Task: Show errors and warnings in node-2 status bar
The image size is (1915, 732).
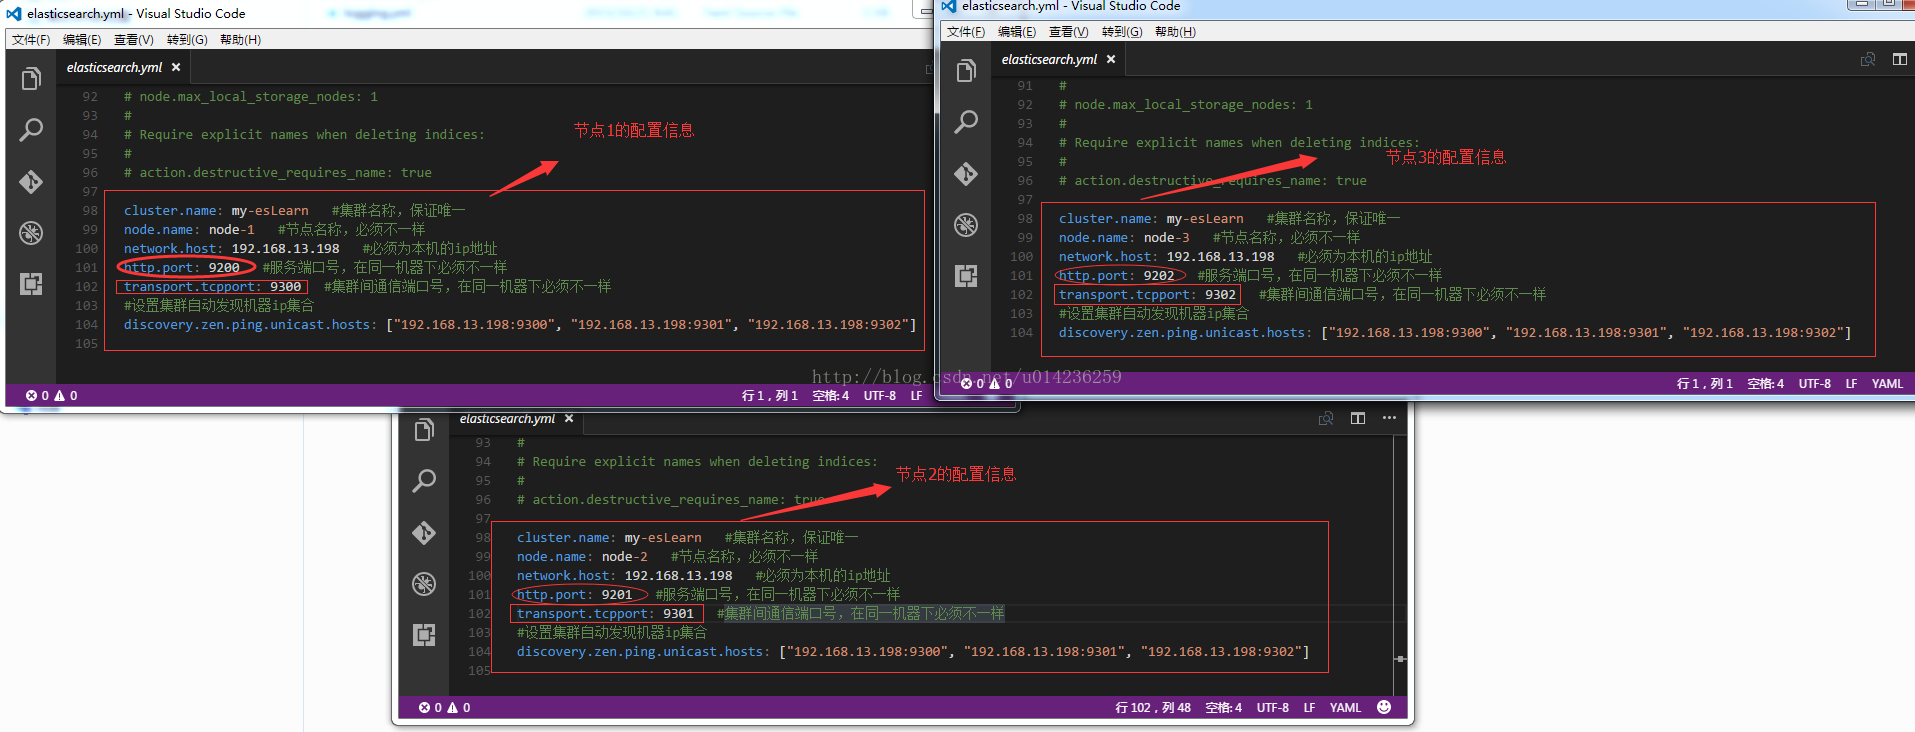Action: (445, 707)
